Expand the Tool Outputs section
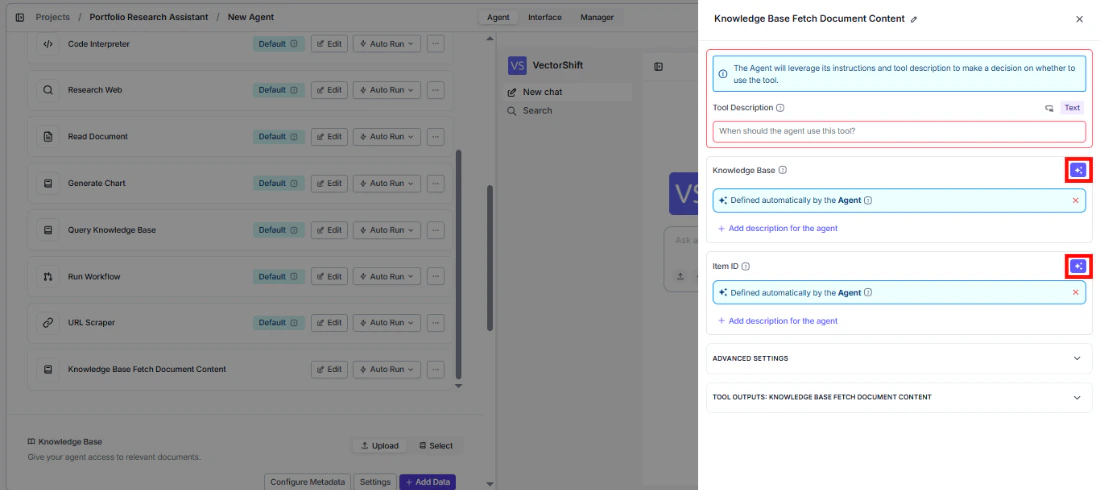Image resolution: width=1100 pixels, height=490 pixels. point(899,397)
